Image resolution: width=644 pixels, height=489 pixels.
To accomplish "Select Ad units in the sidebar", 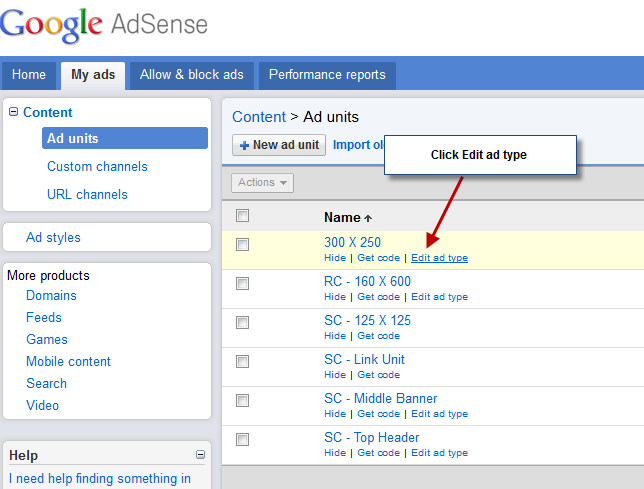I will (125, 138).
